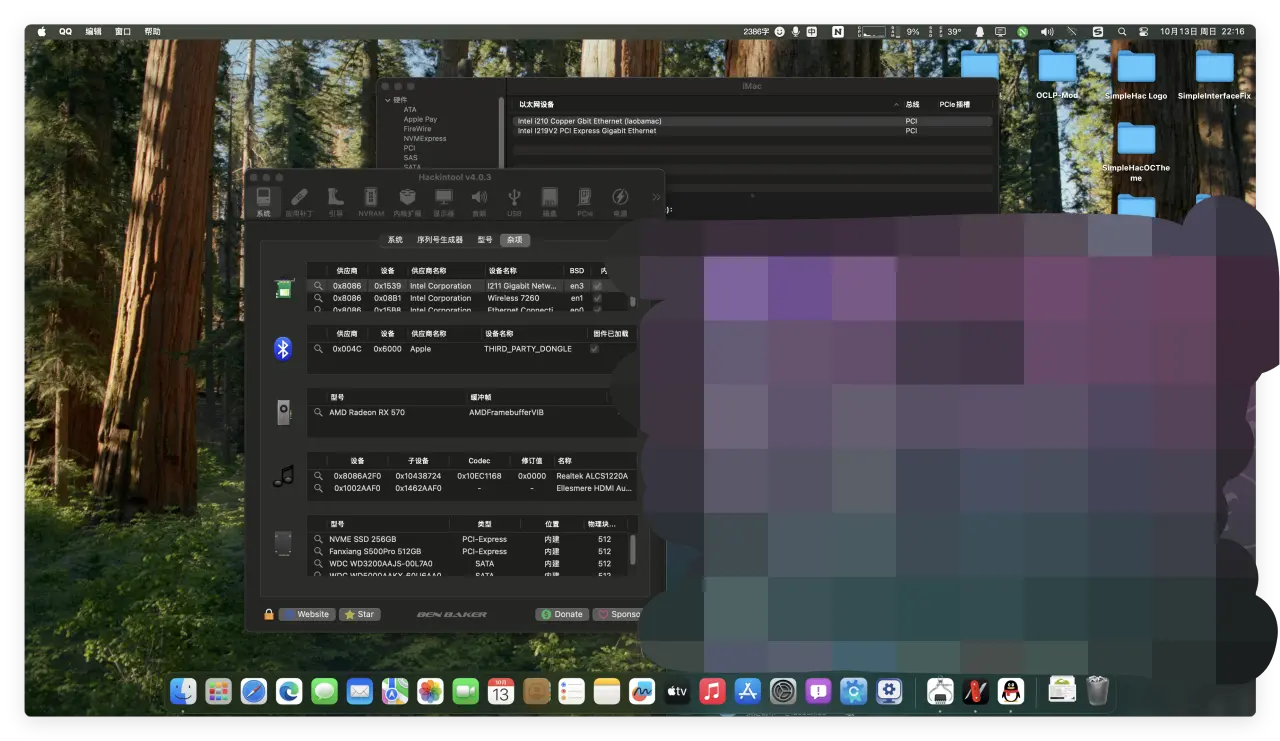
Task: Sort audio table by Codec column header
Action: 479,461
